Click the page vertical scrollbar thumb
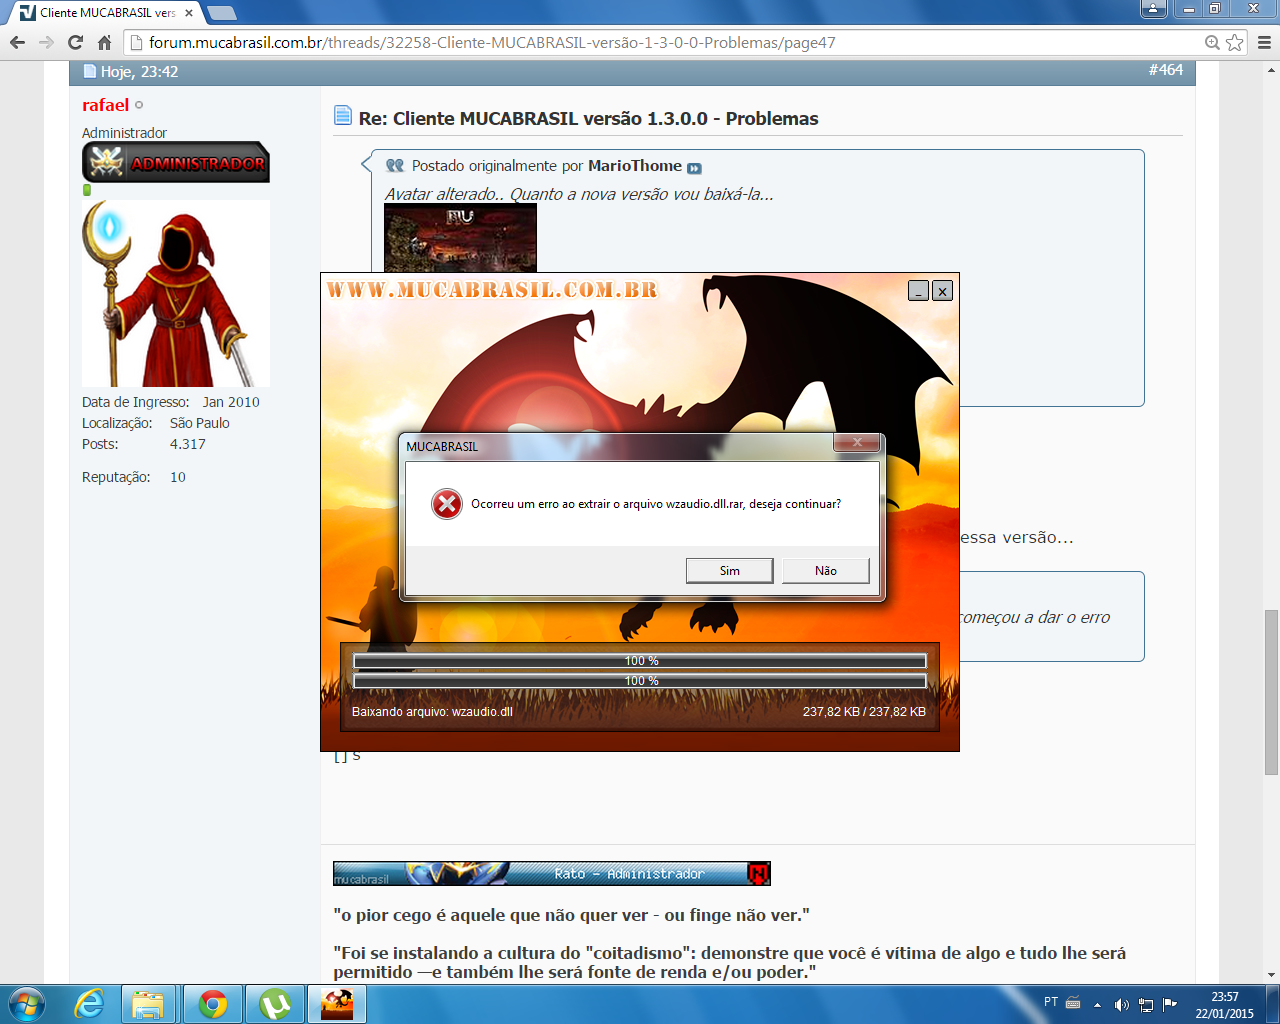 click(1271, 690)
